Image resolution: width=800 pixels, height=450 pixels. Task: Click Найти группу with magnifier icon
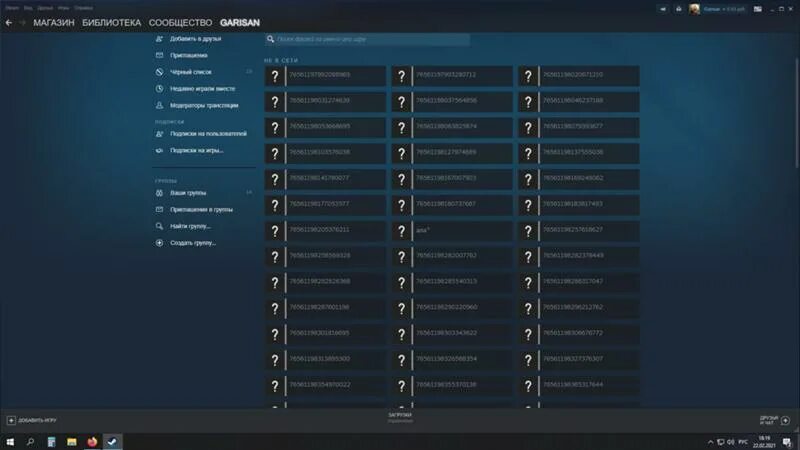(x=190, y=226)
